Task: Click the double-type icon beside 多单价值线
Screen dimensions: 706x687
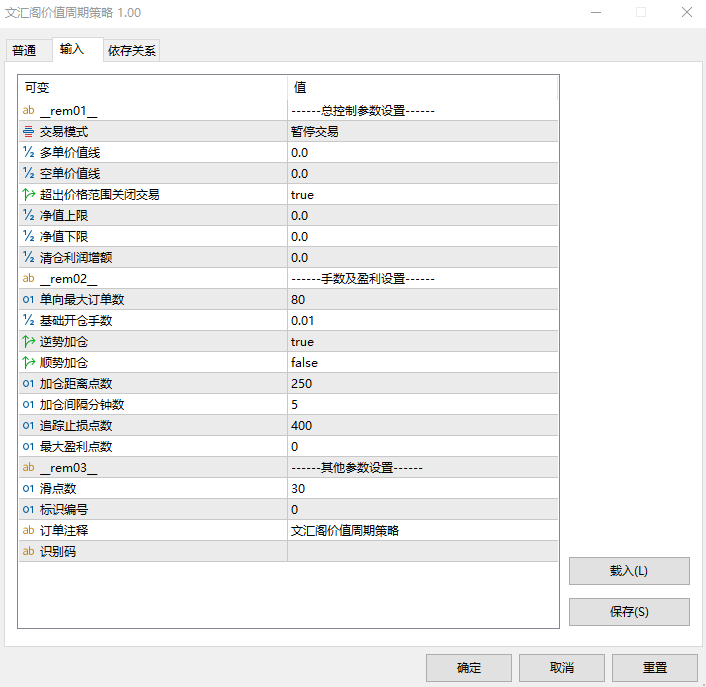Action: click(x=28, y=153)
